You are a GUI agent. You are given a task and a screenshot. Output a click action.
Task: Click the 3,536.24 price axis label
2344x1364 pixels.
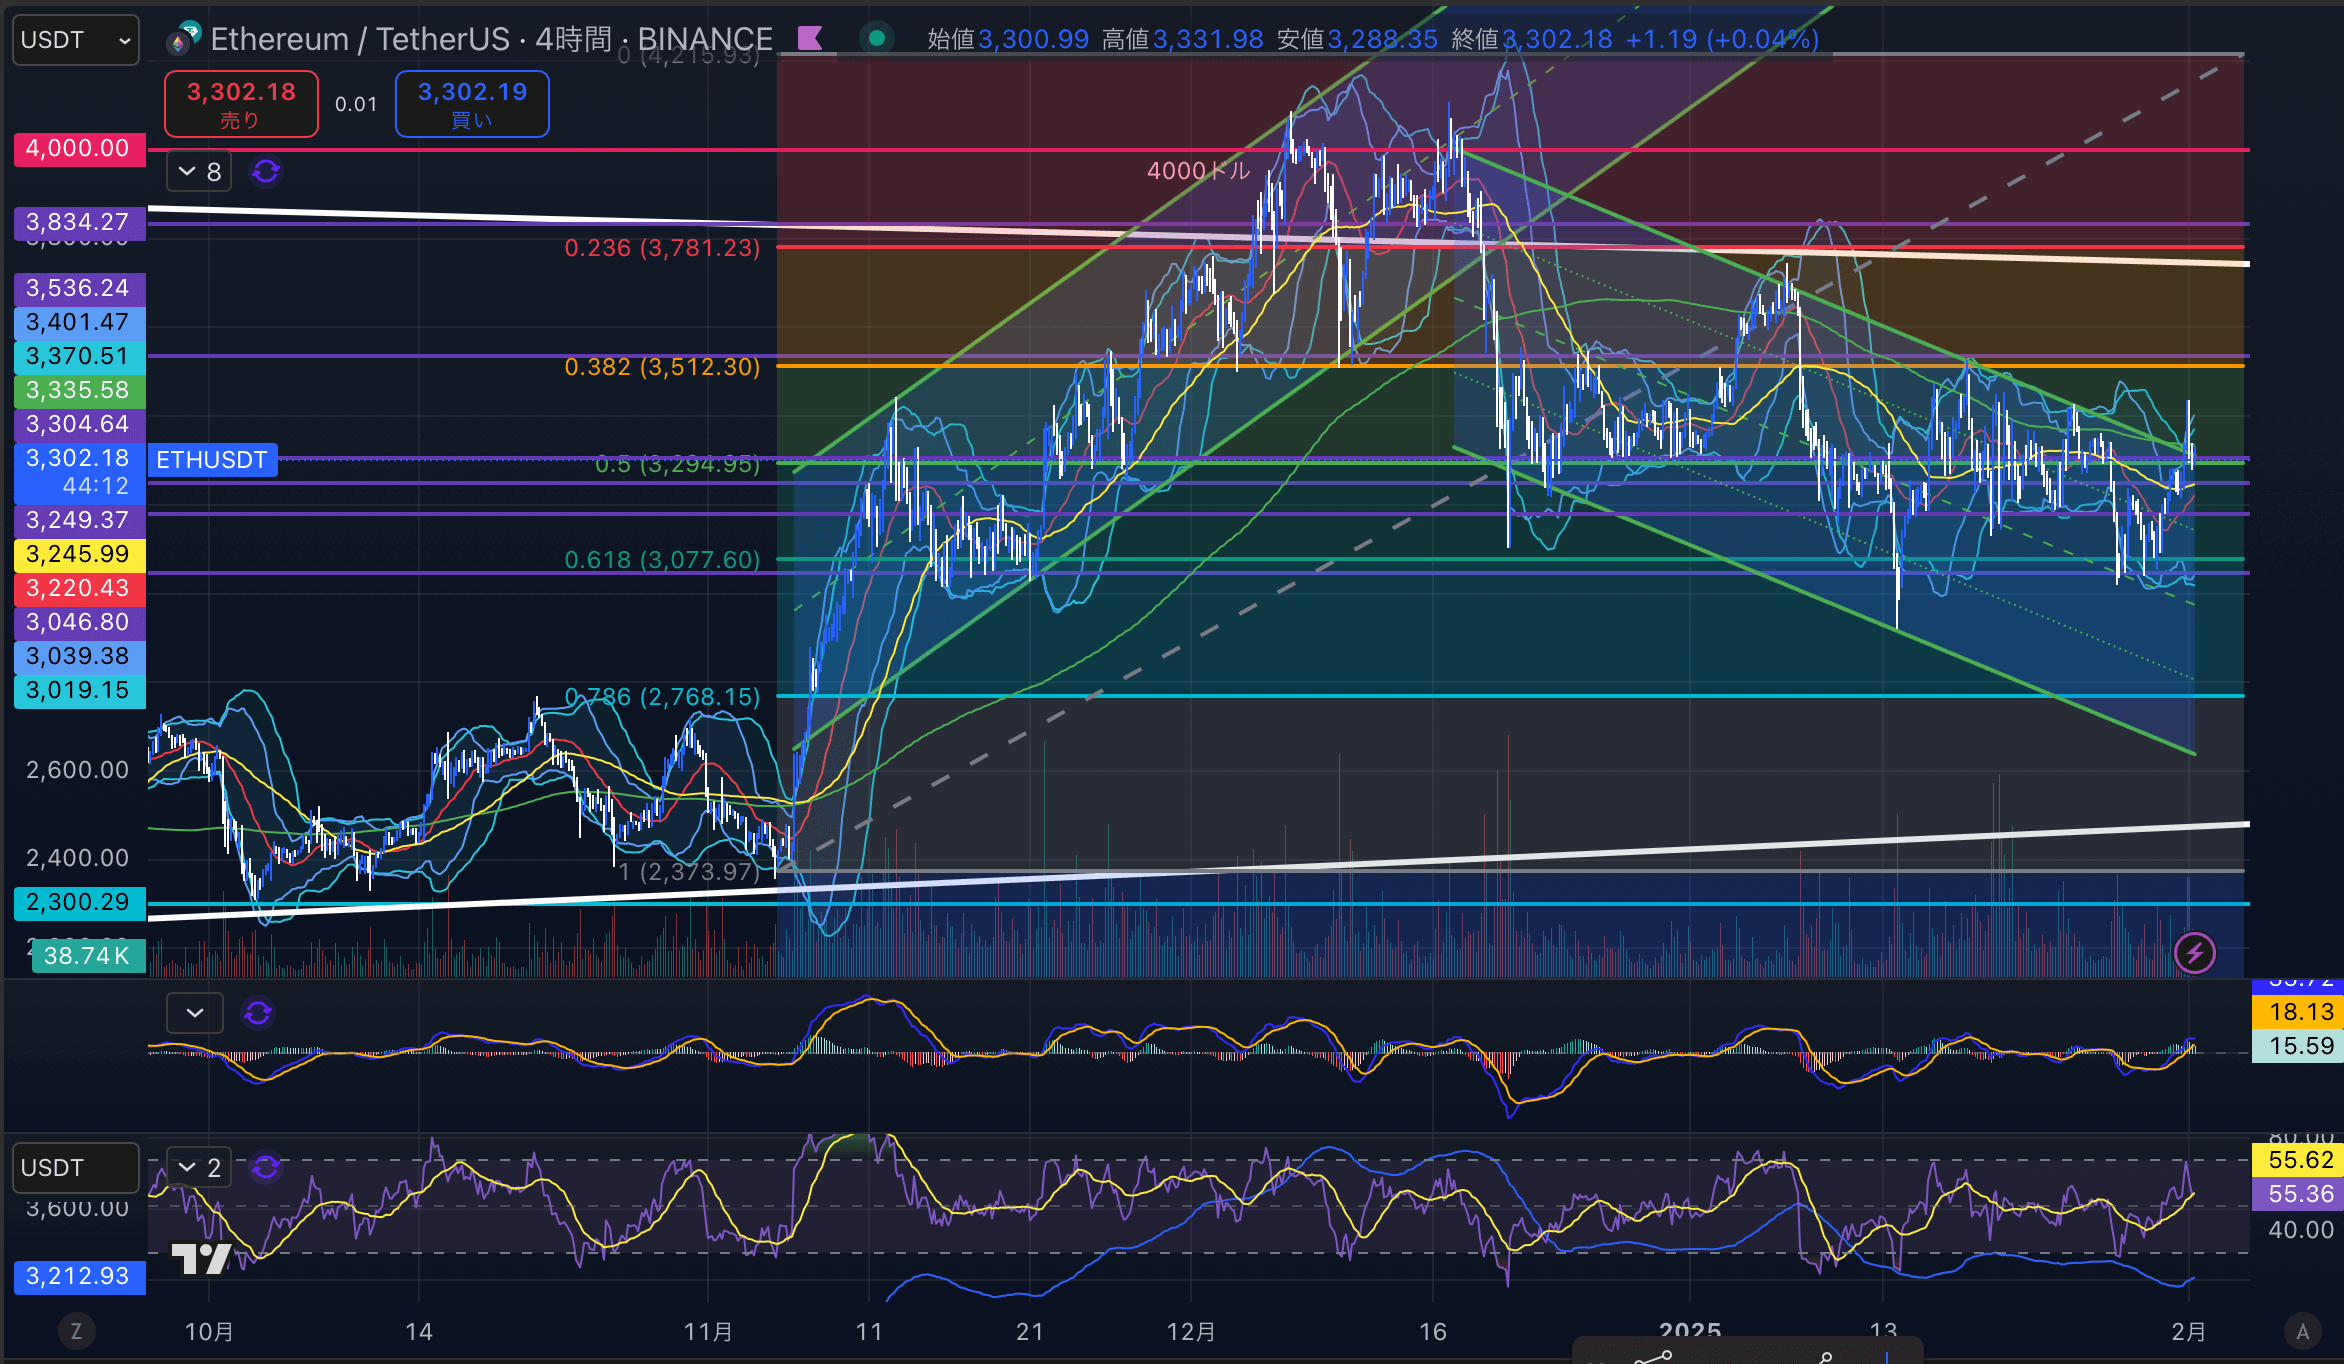(x=79, y=289)
